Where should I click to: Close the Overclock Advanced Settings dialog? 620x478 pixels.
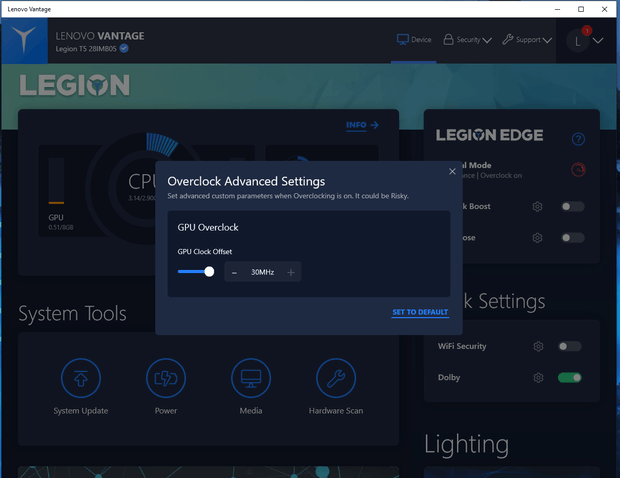(452, 171)
